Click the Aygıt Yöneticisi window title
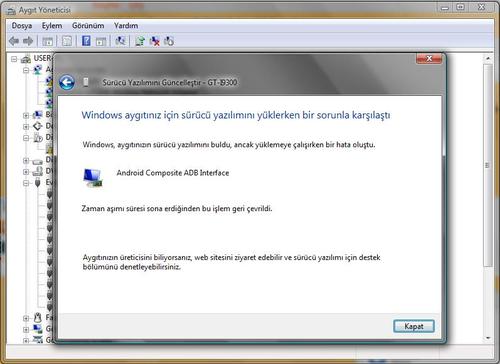The width and height of the screenshot is (500, 364). coord(45,10)
